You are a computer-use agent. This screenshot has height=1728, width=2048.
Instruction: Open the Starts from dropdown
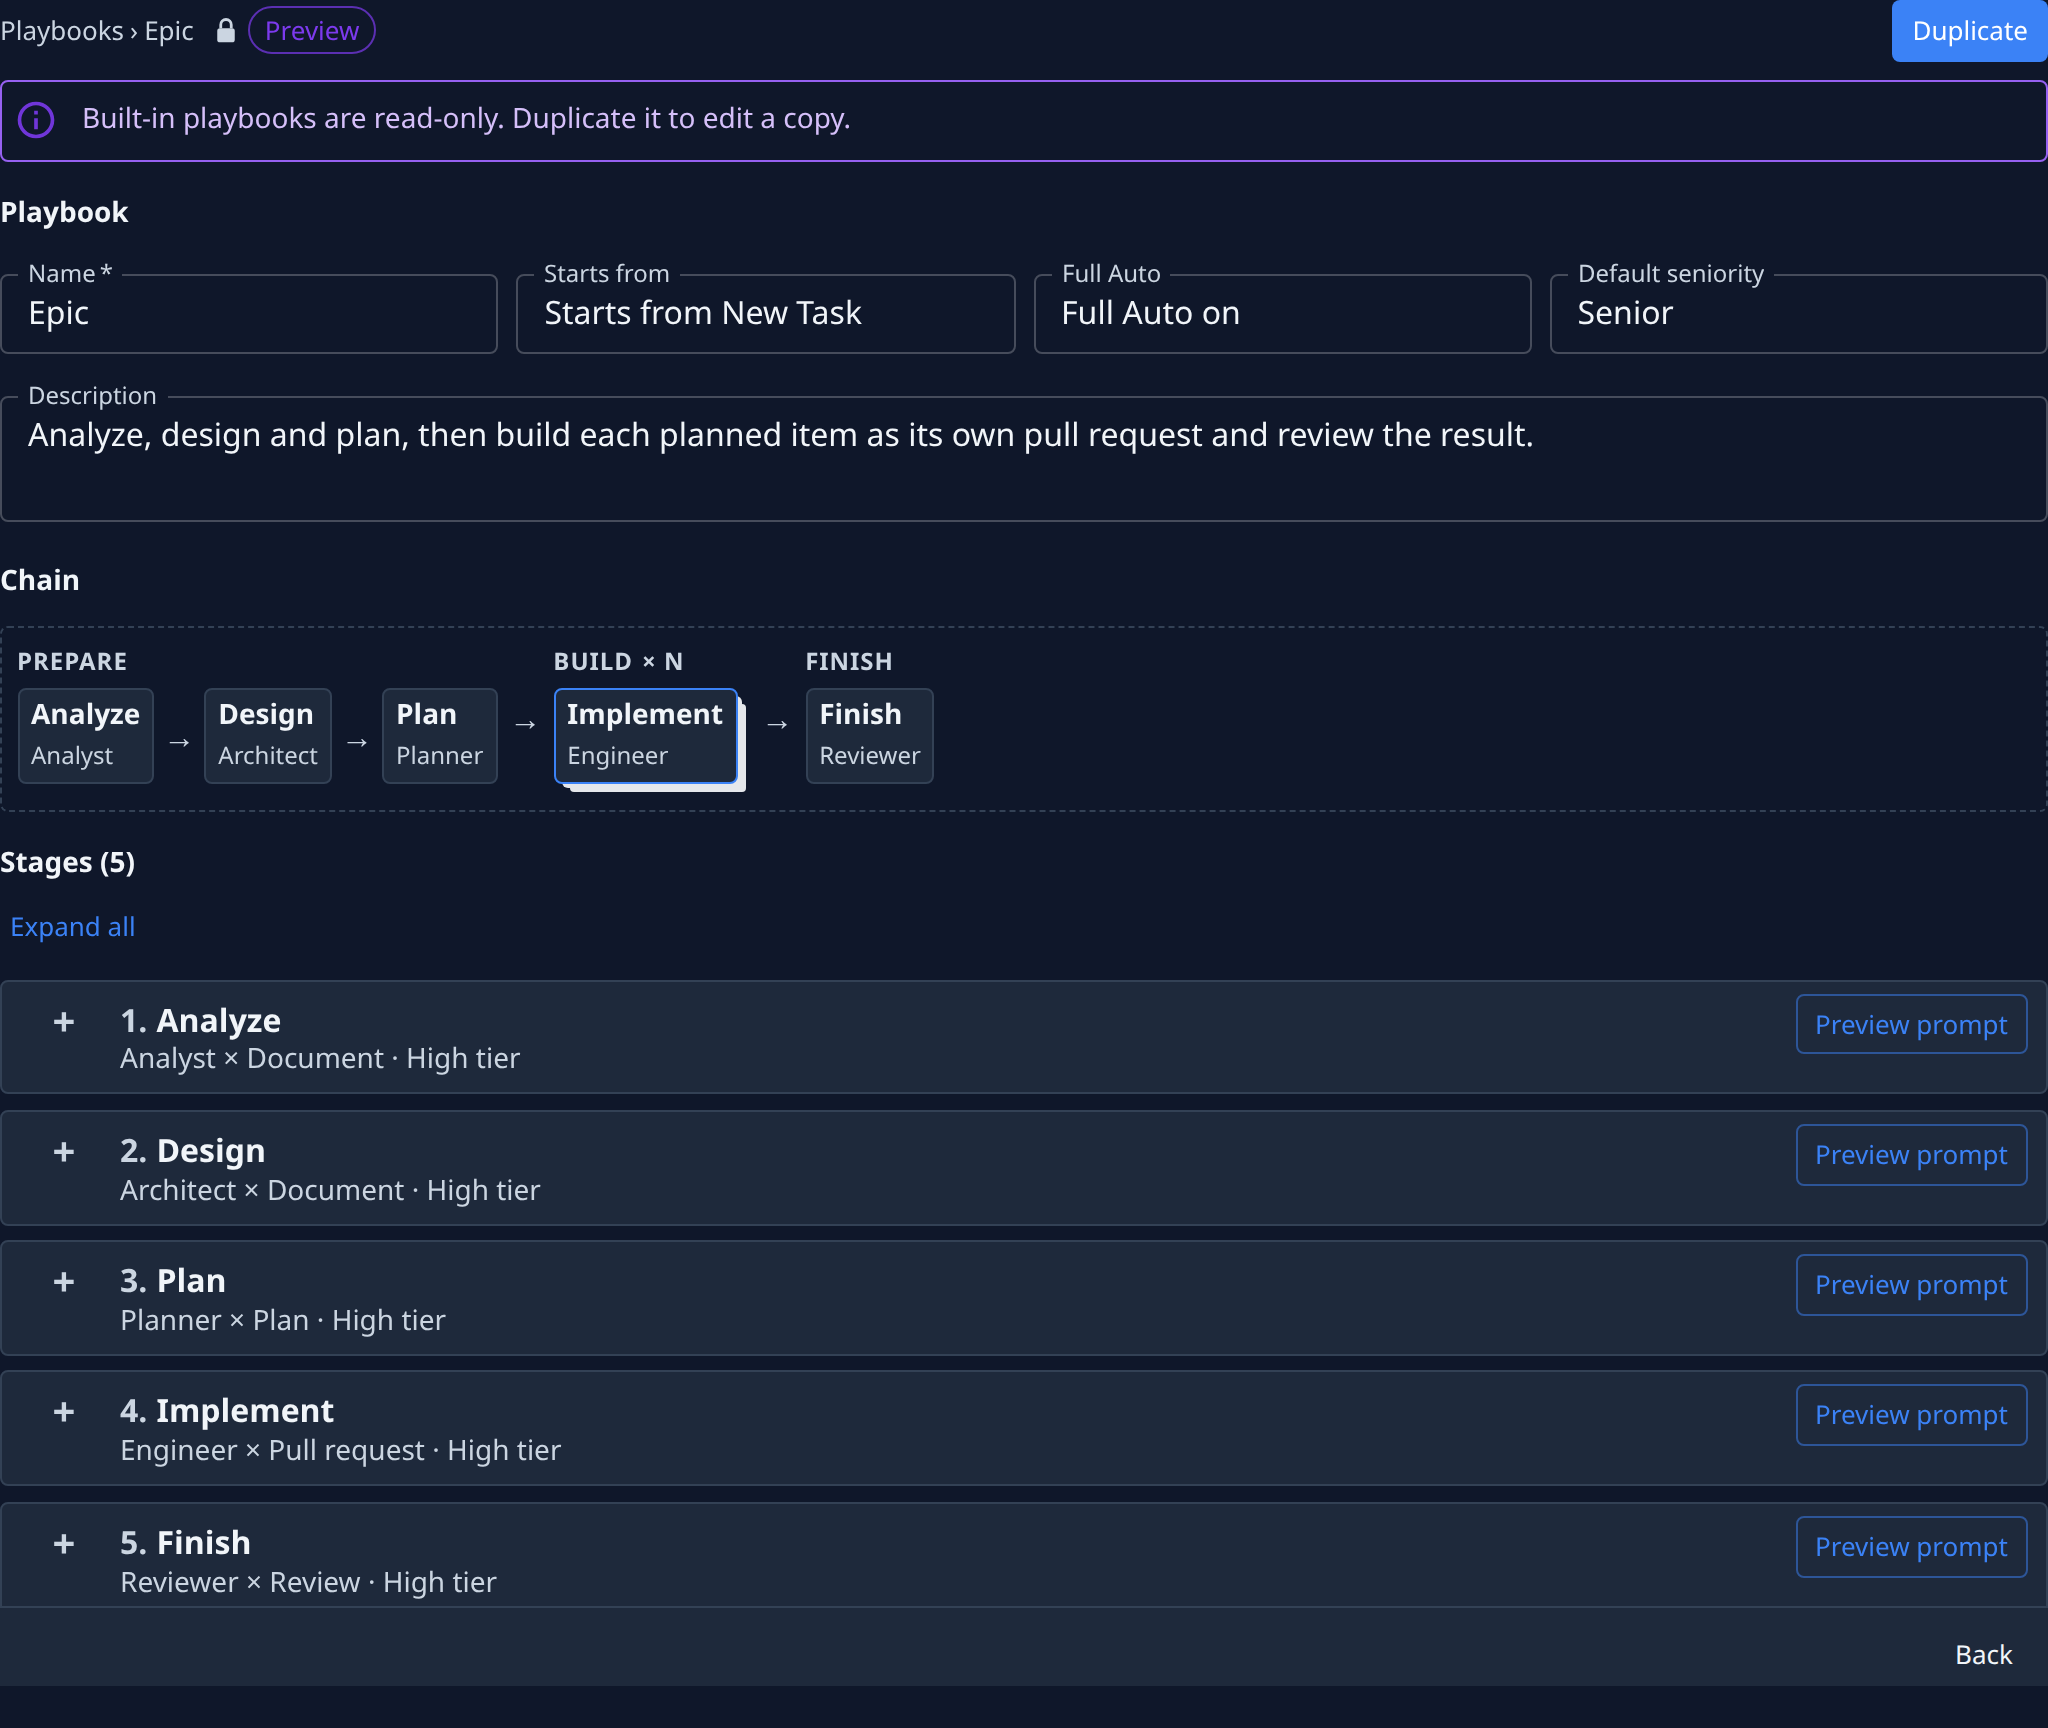coord(766,314)
